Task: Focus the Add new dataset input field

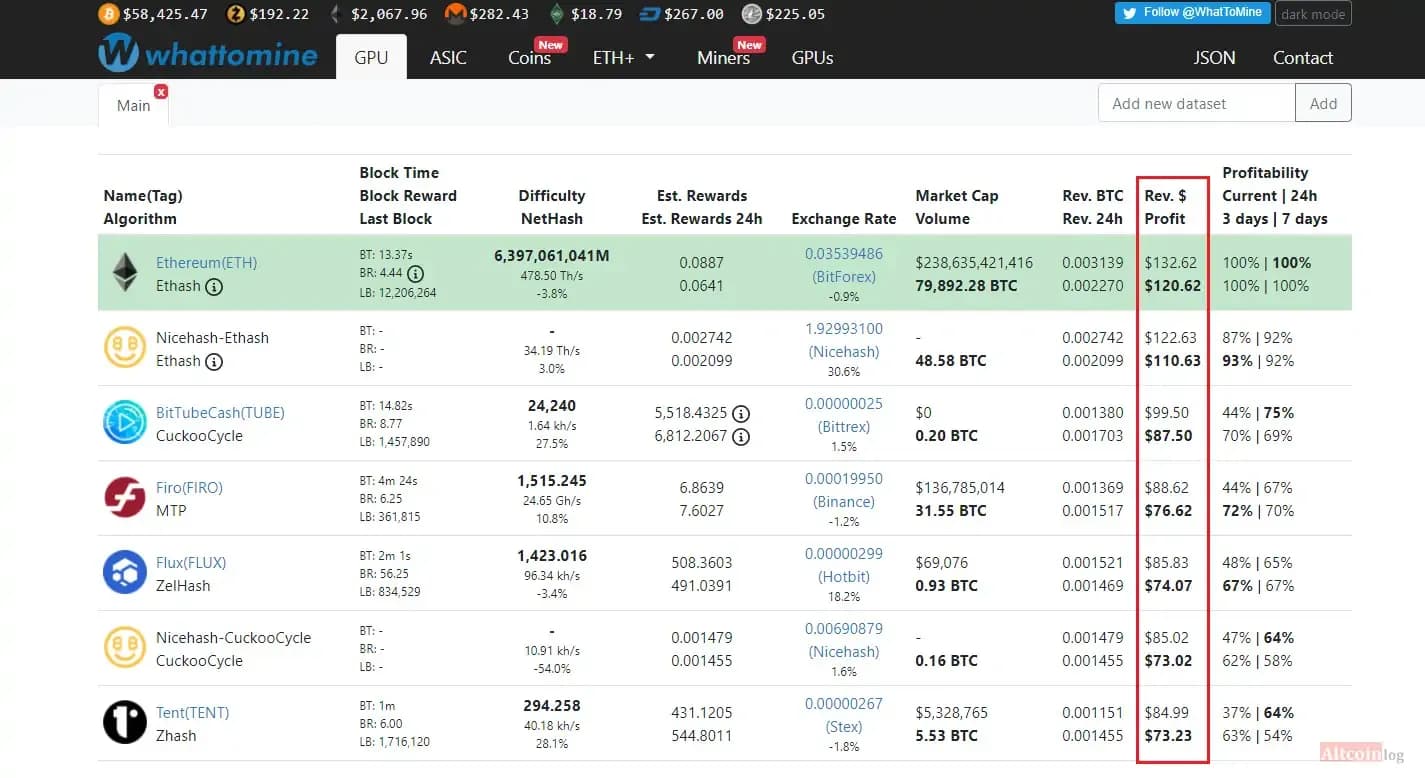Action: click(x=1196, y=103)
